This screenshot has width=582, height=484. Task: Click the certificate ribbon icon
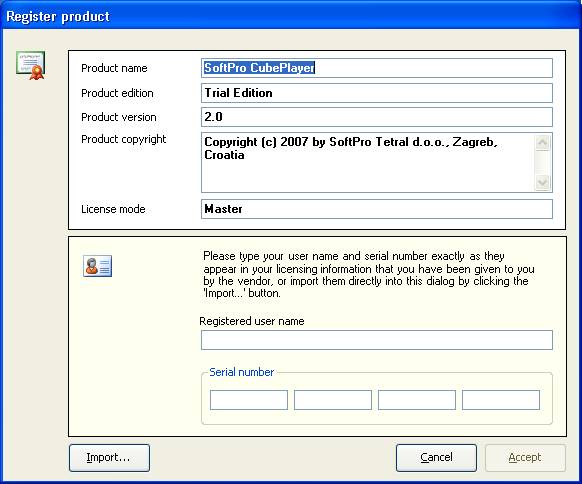(x=30, y=65)
